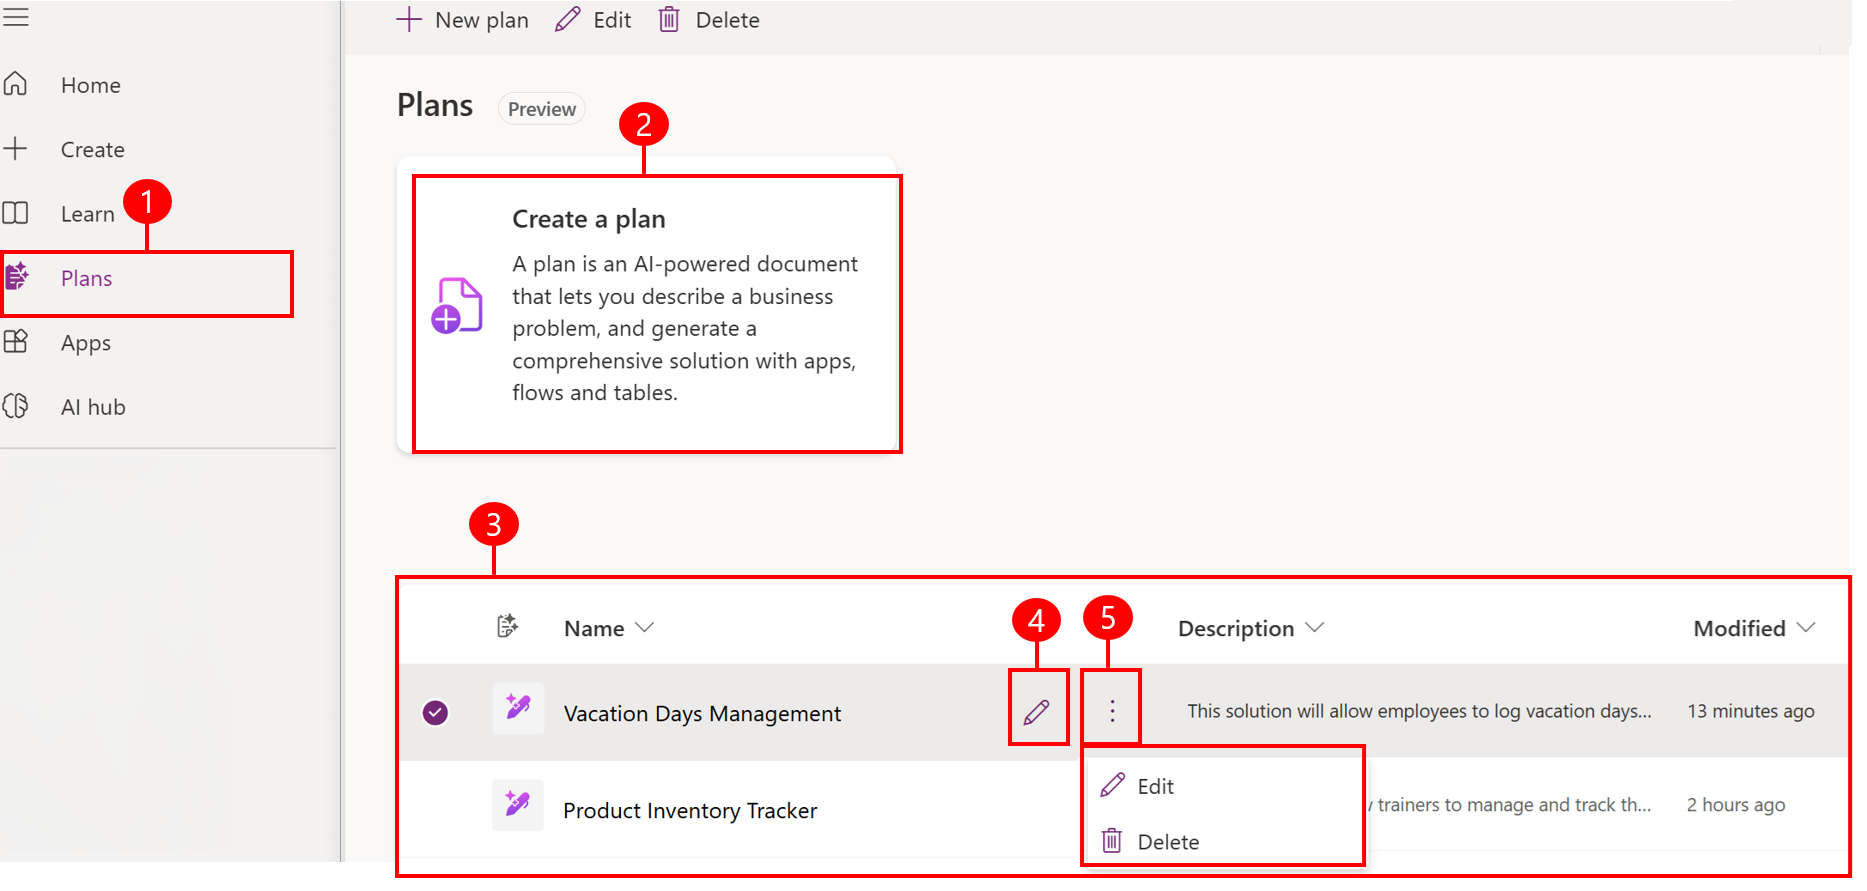Click the 'This solution will allow employees' description

coord(1419,711)
